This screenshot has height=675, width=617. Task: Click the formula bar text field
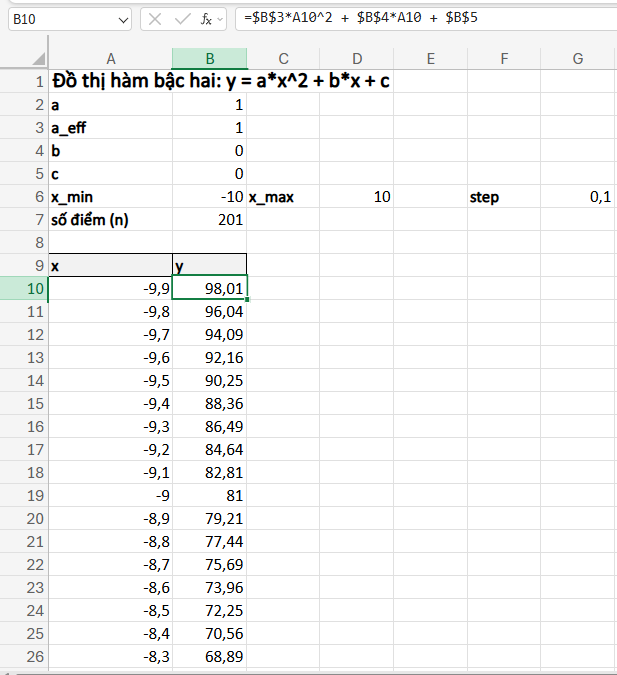(426, 19)
